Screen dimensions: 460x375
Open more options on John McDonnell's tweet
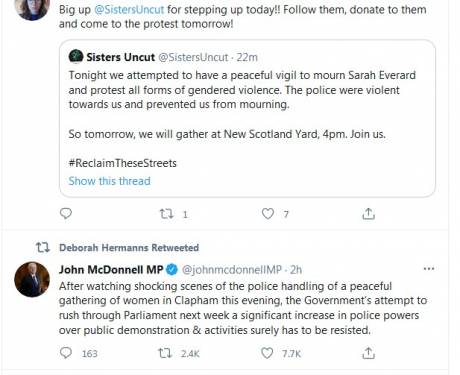(x=429, y=269)
